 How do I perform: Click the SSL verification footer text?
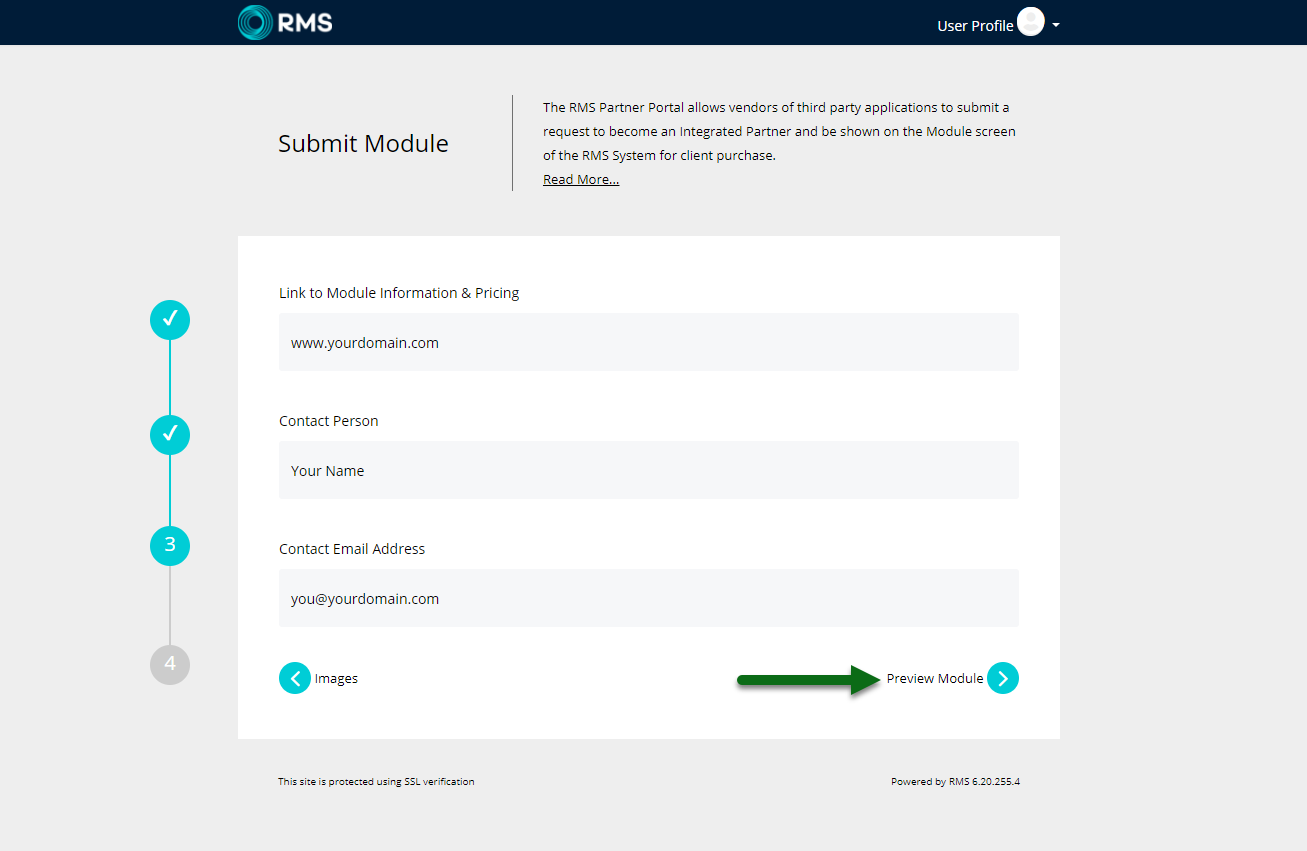point(376,782)
